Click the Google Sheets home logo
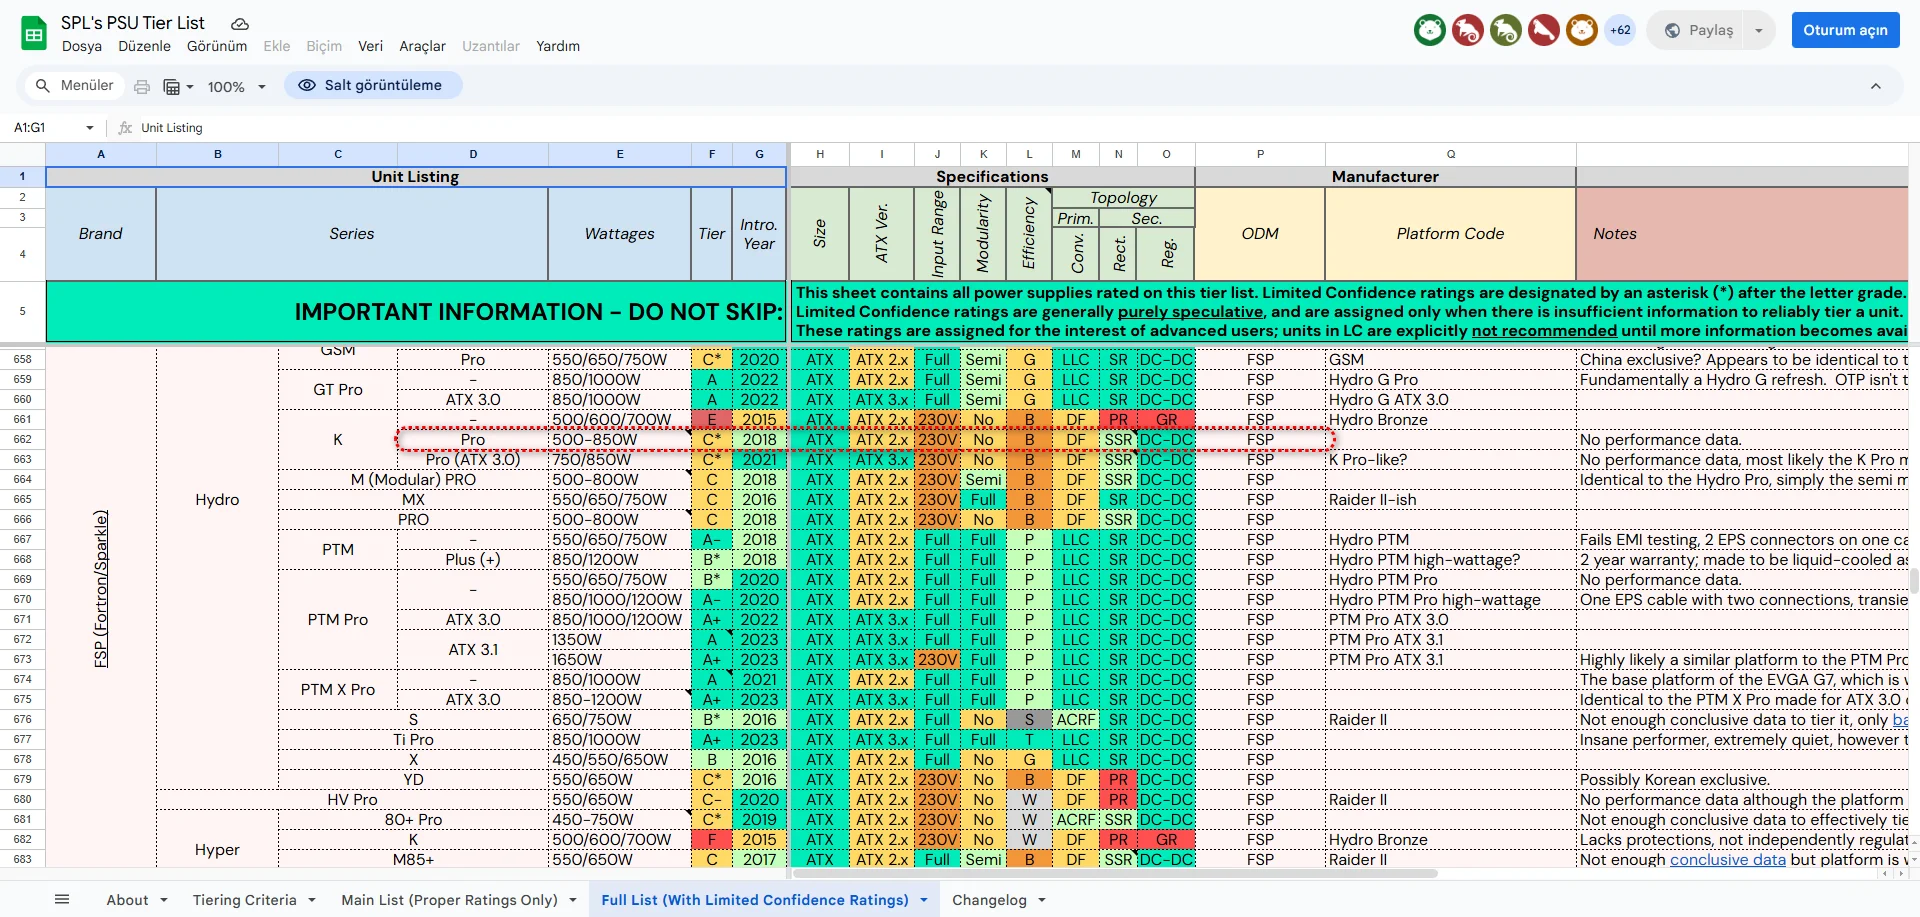The image size is (1920, 917). pos(34,34)
